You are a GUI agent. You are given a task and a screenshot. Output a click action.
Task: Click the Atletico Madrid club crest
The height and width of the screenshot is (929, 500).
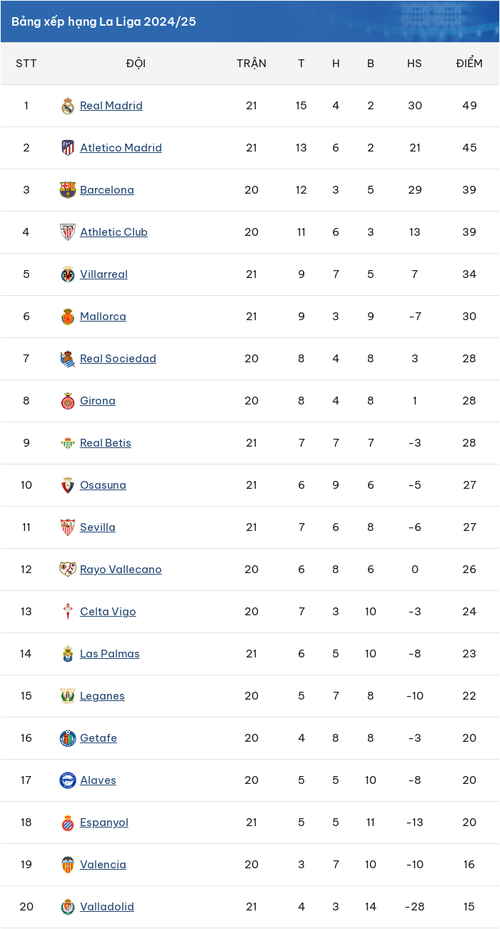point(68,148)
